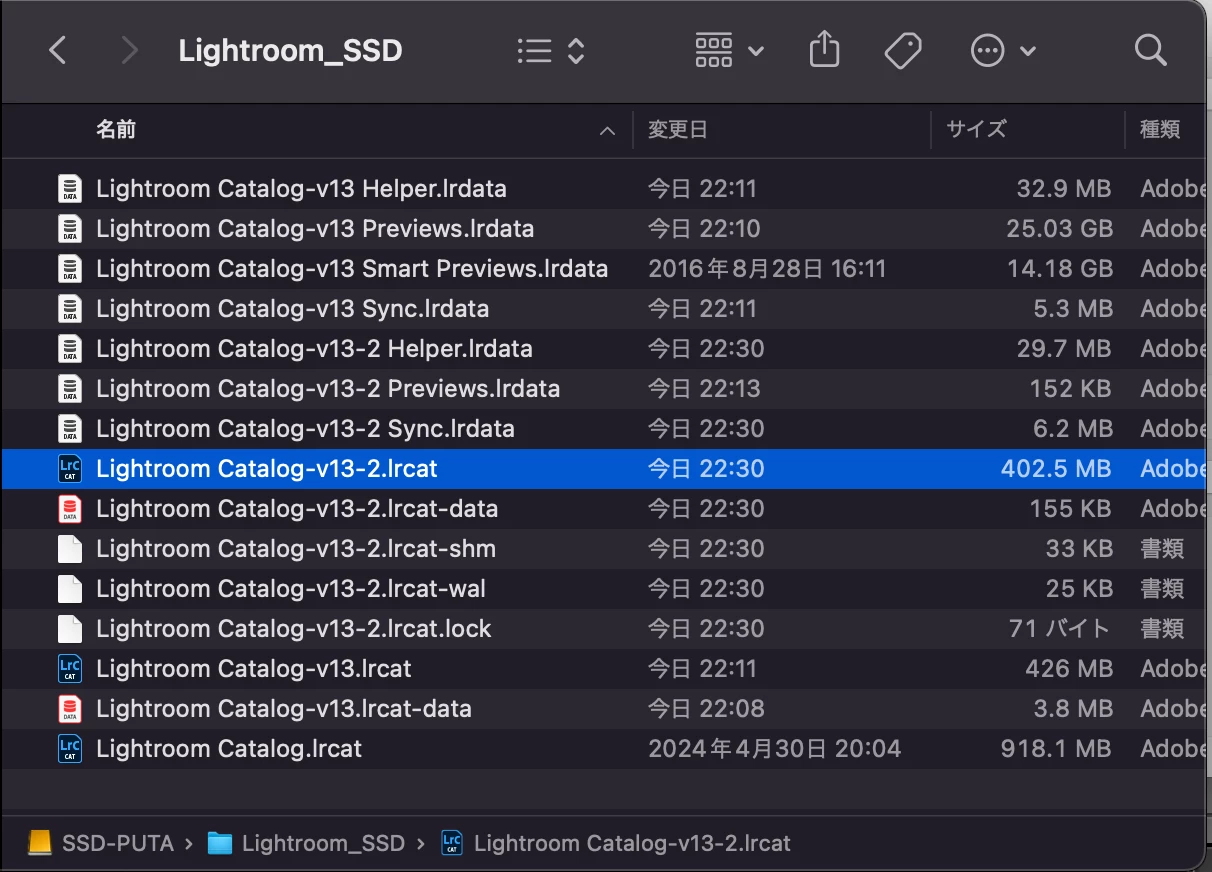Sort by the 変更日 column header

coord(678,129)
